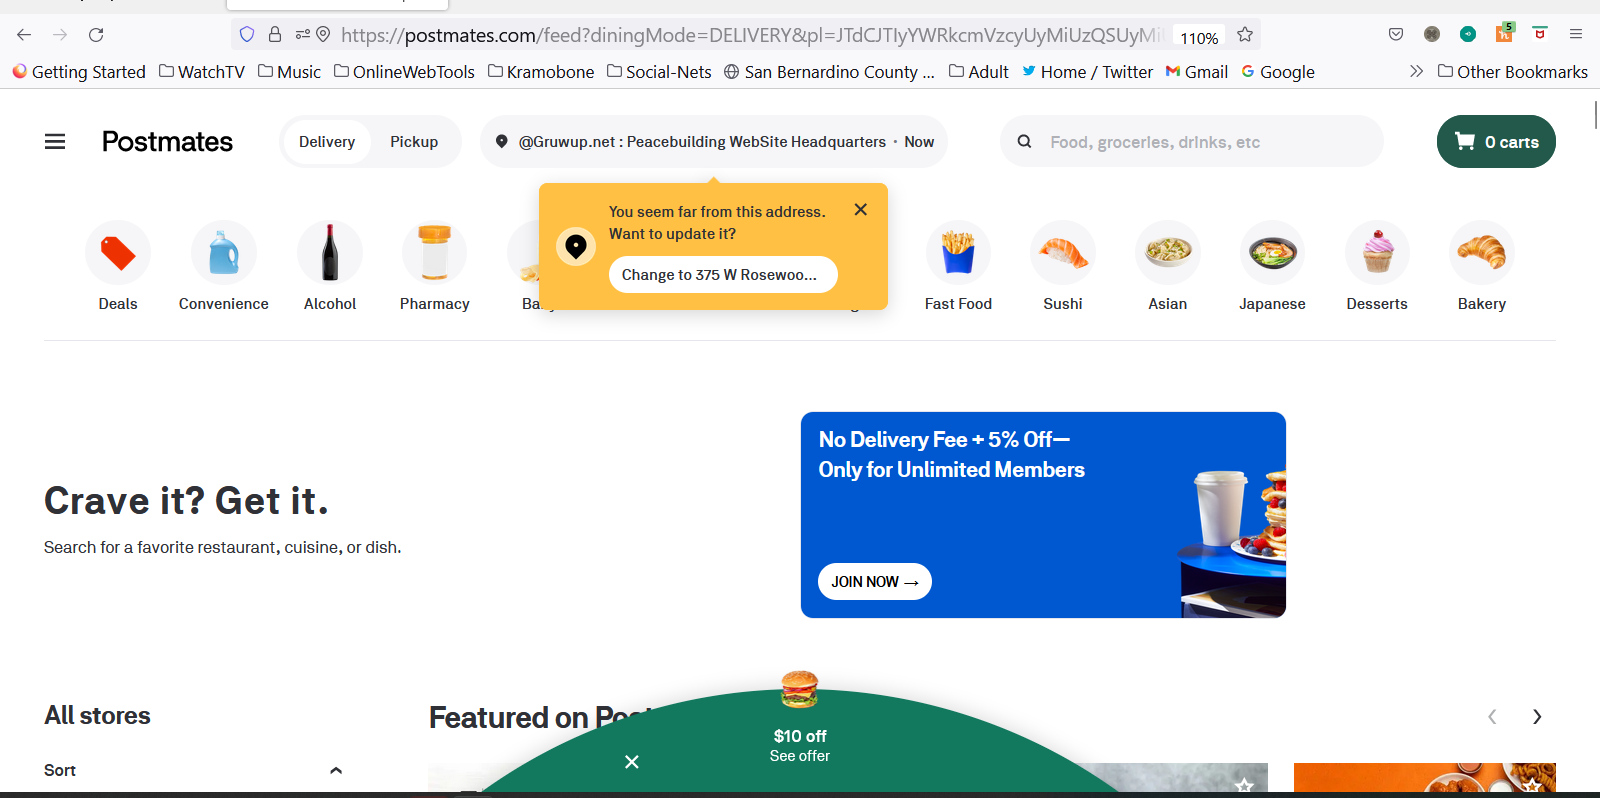
Task: Select the Bakery category icon
Action: click(x=1482, y=253)
